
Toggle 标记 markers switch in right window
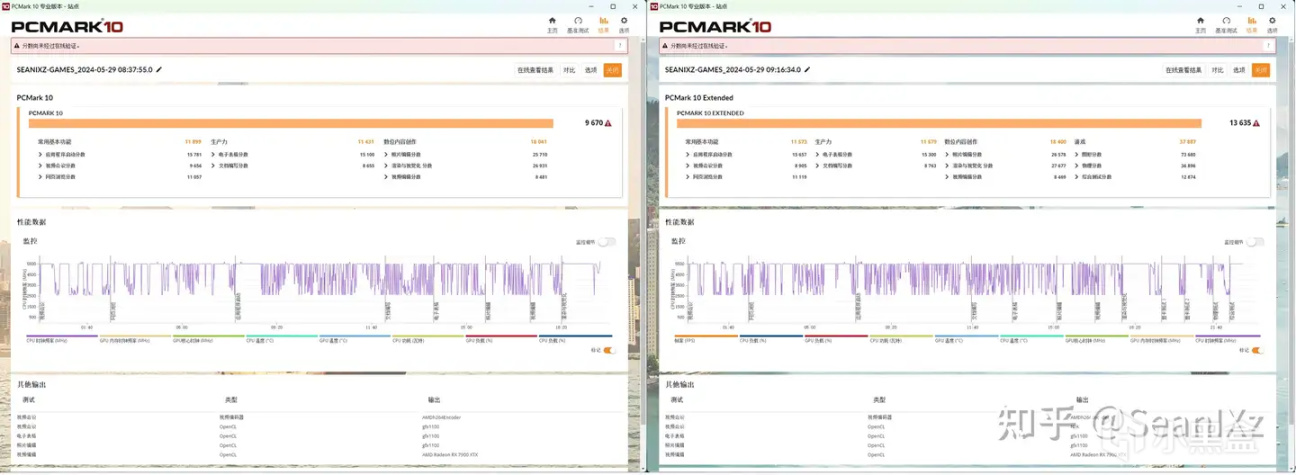(1257, 350)
